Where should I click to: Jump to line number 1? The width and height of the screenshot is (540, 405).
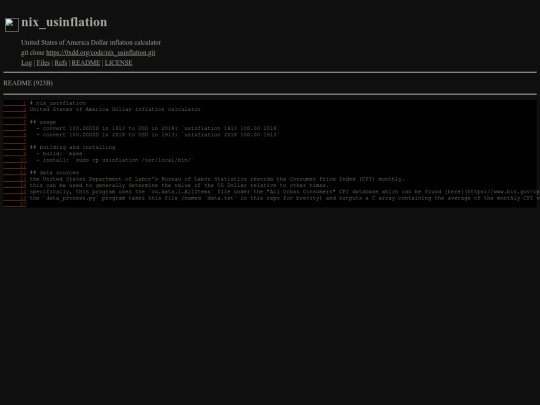click(15, 103)
